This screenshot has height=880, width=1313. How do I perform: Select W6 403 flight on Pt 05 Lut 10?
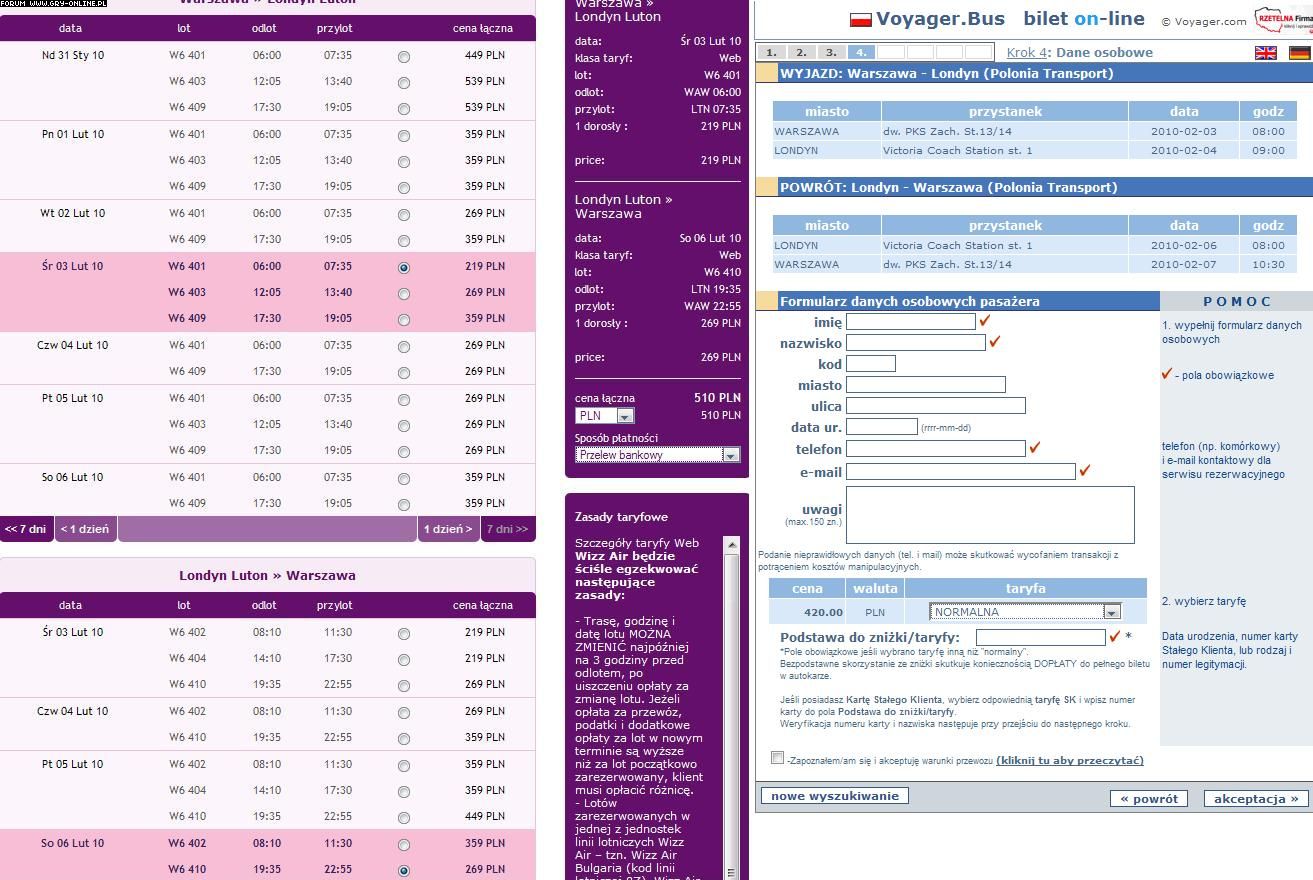coord(404,426)
